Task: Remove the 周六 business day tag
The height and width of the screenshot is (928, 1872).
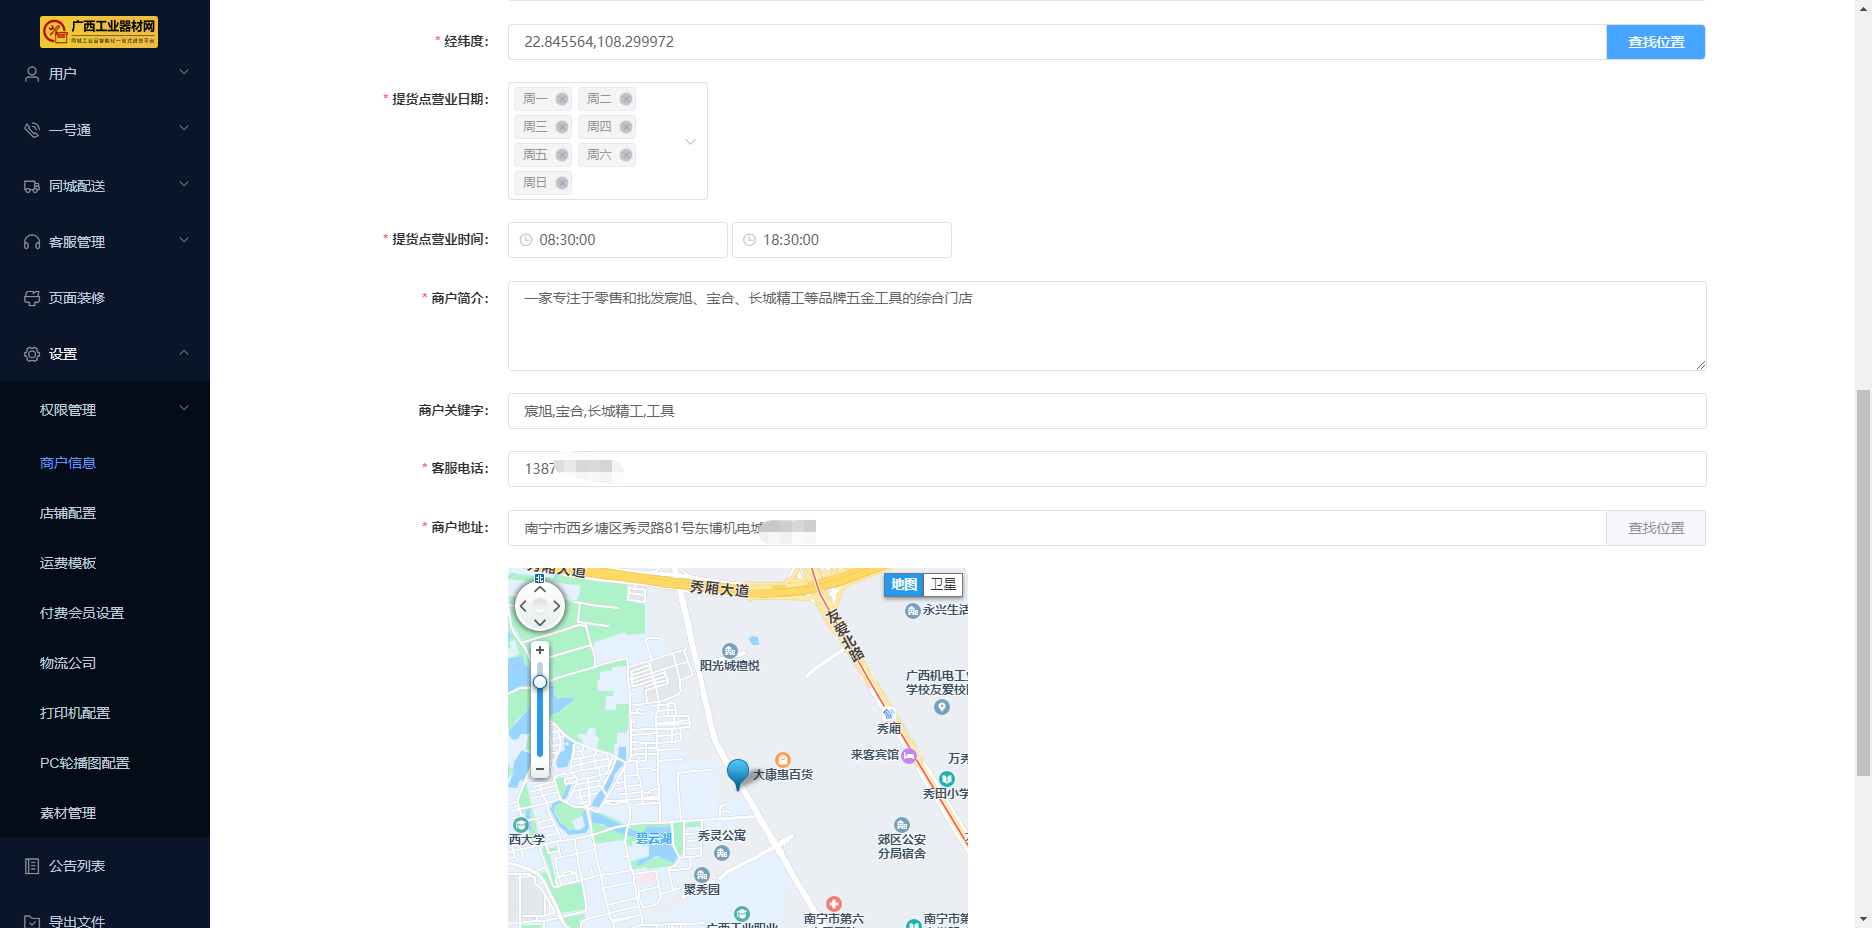Action: click(x=626, y=155)
